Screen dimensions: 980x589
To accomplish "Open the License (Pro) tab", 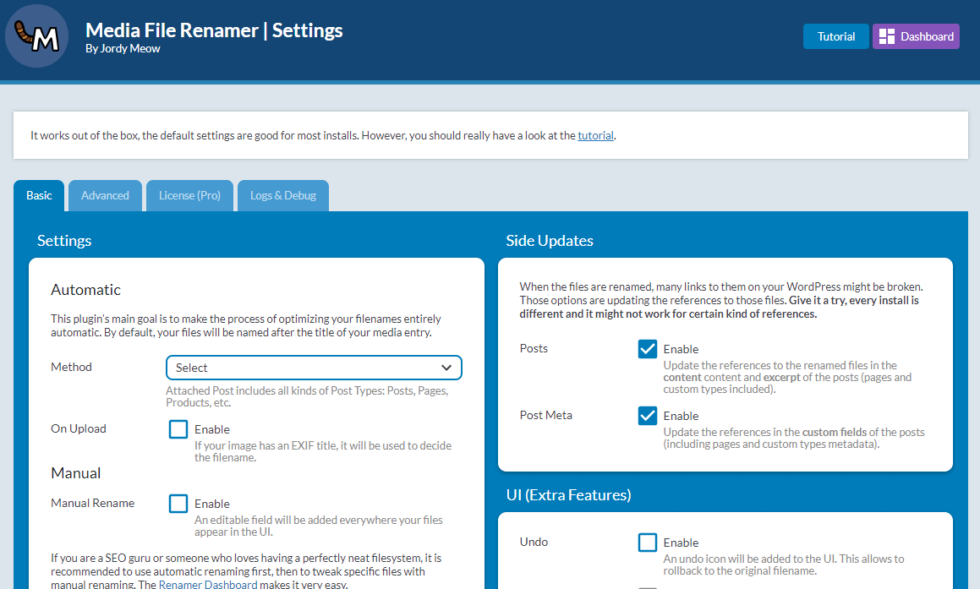I will tap(189, 196).
